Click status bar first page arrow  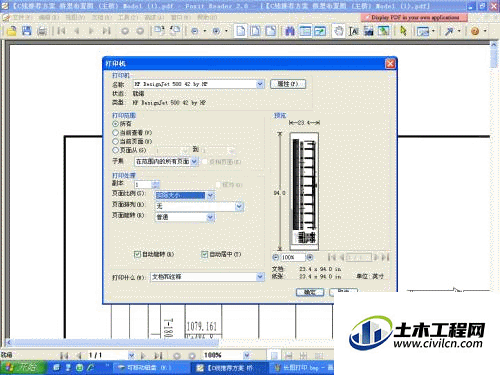pos(64,356)
